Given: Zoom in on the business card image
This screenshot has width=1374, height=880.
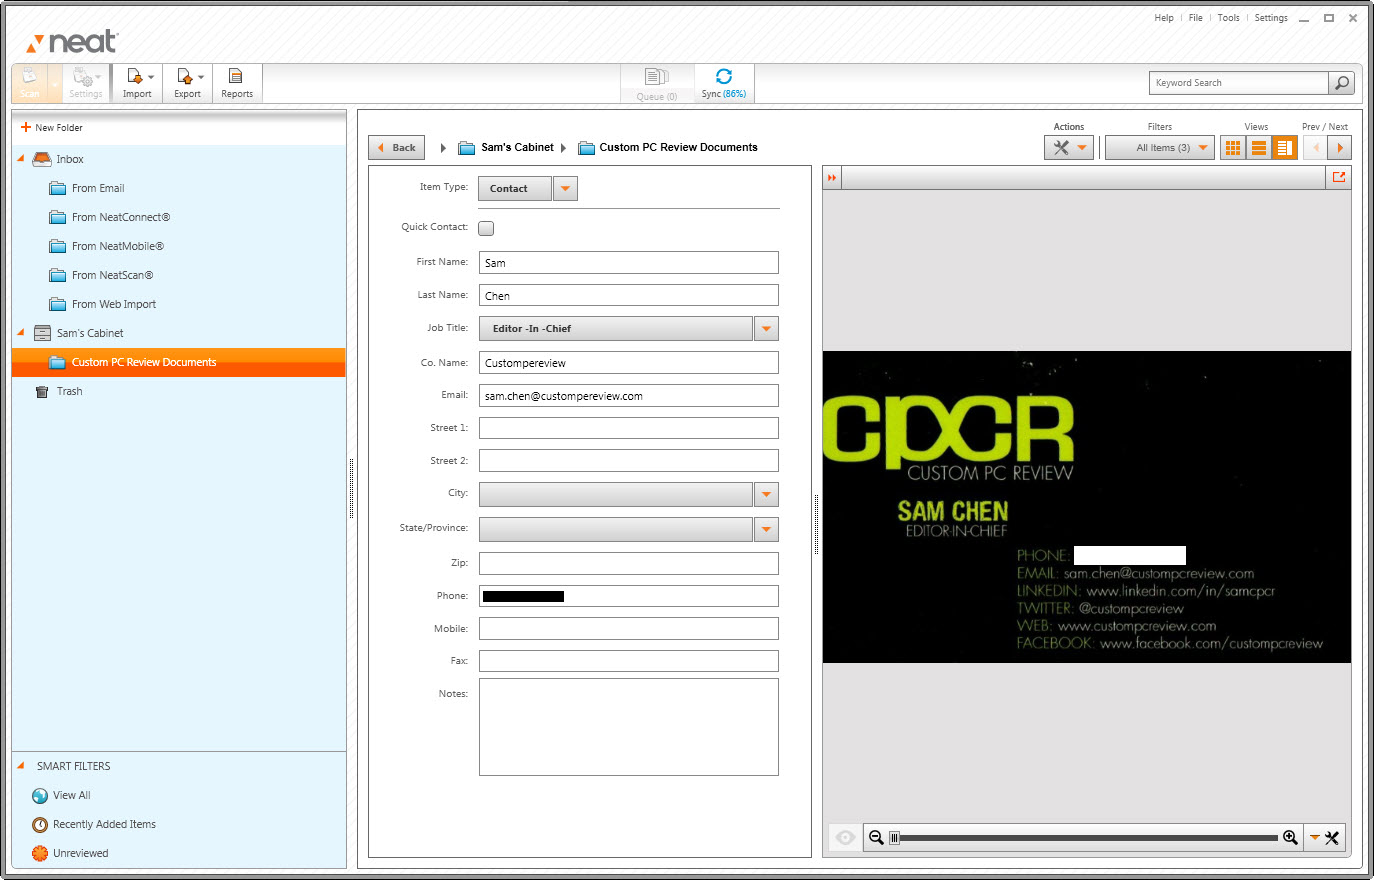Looking at the screenshot, I should coord(1291,838).
